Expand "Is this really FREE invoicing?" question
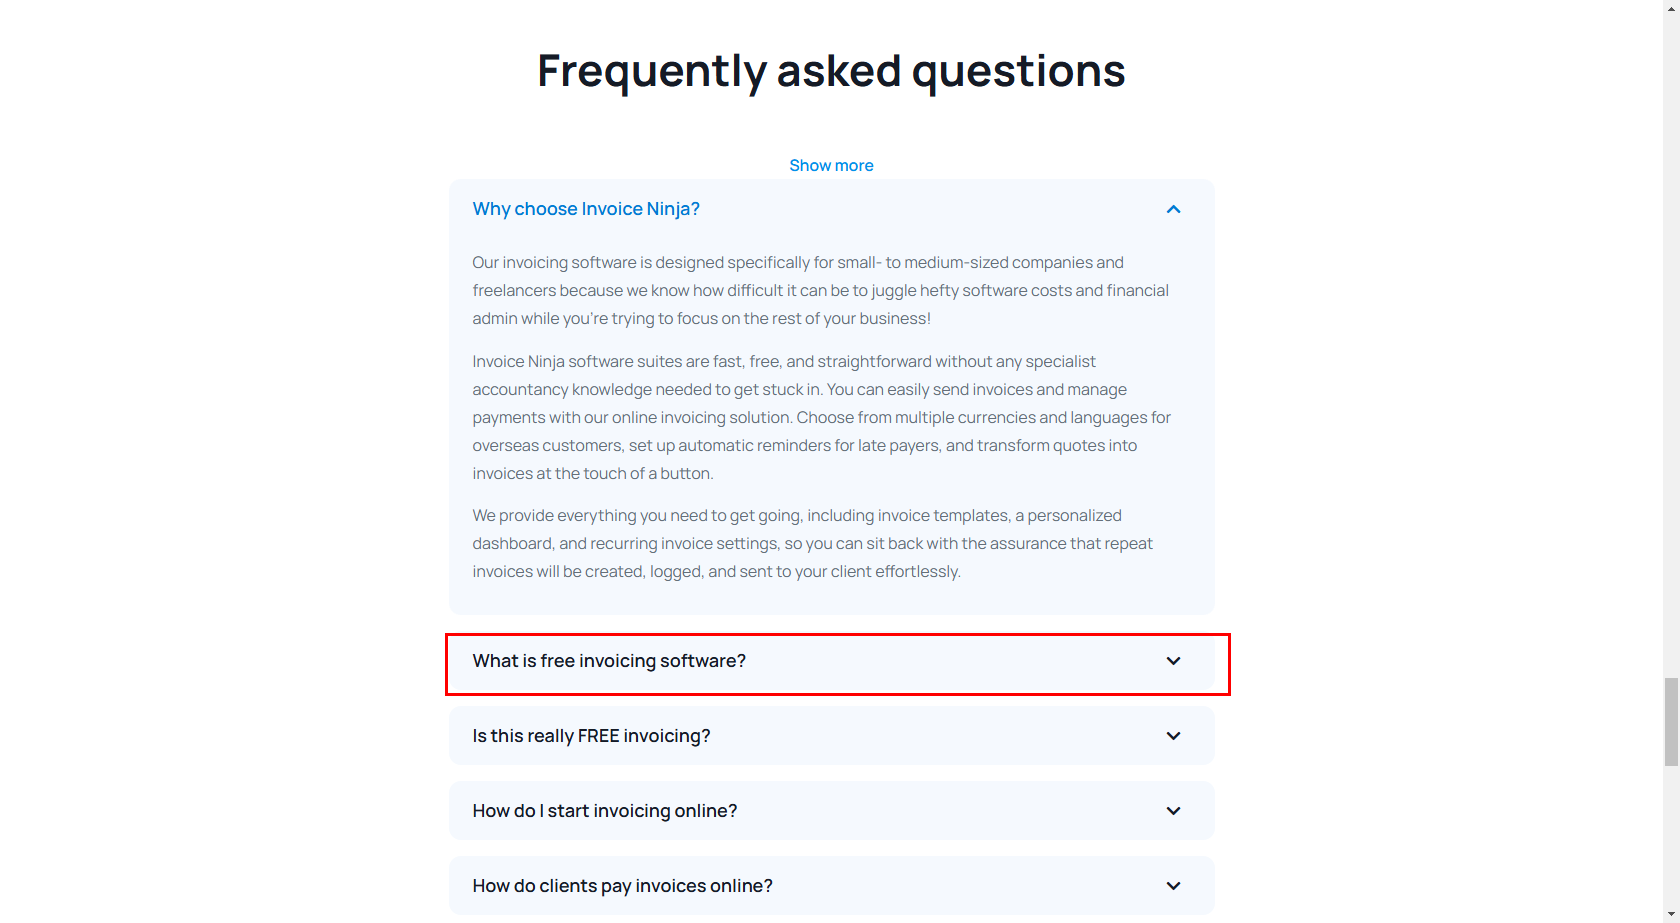 coord(591,736)
